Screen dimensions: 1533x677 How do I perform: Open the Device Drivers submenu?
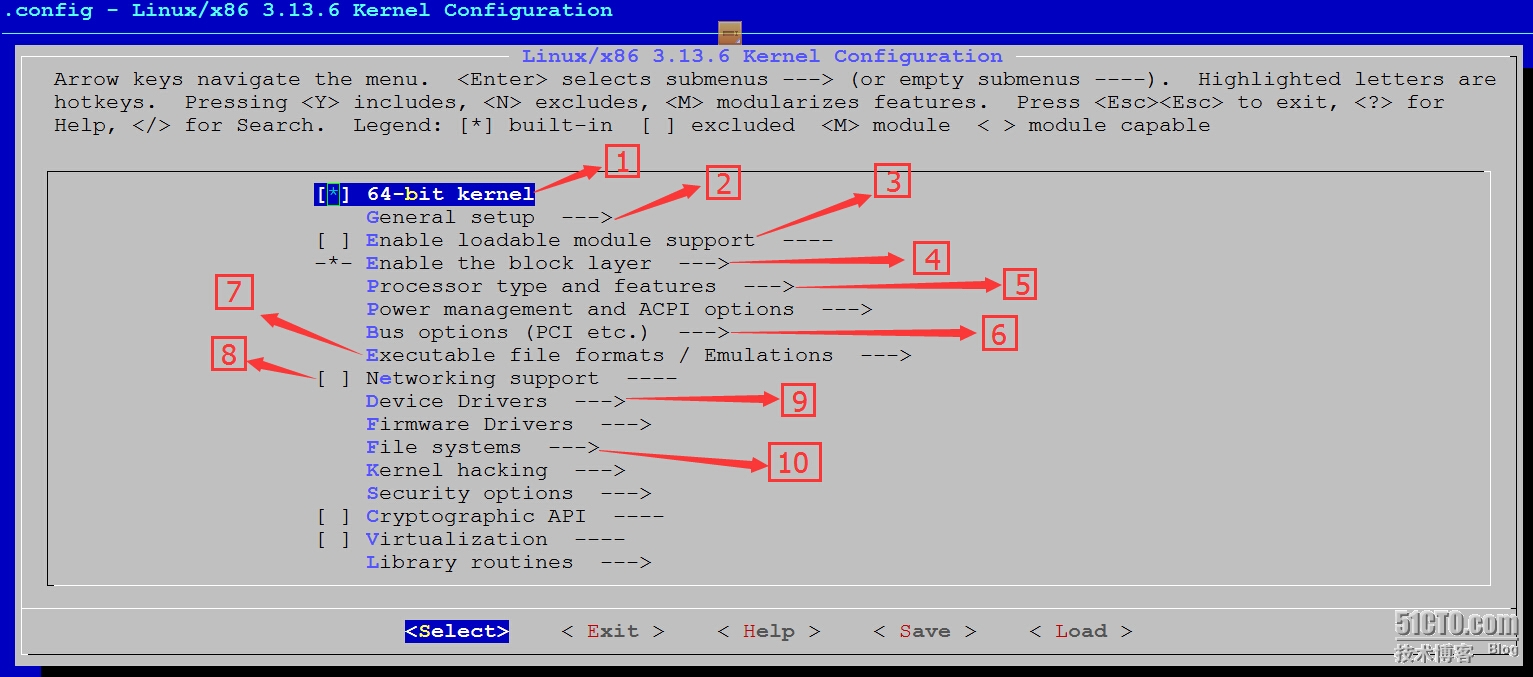pyautogui.click(x=495, y=401)
